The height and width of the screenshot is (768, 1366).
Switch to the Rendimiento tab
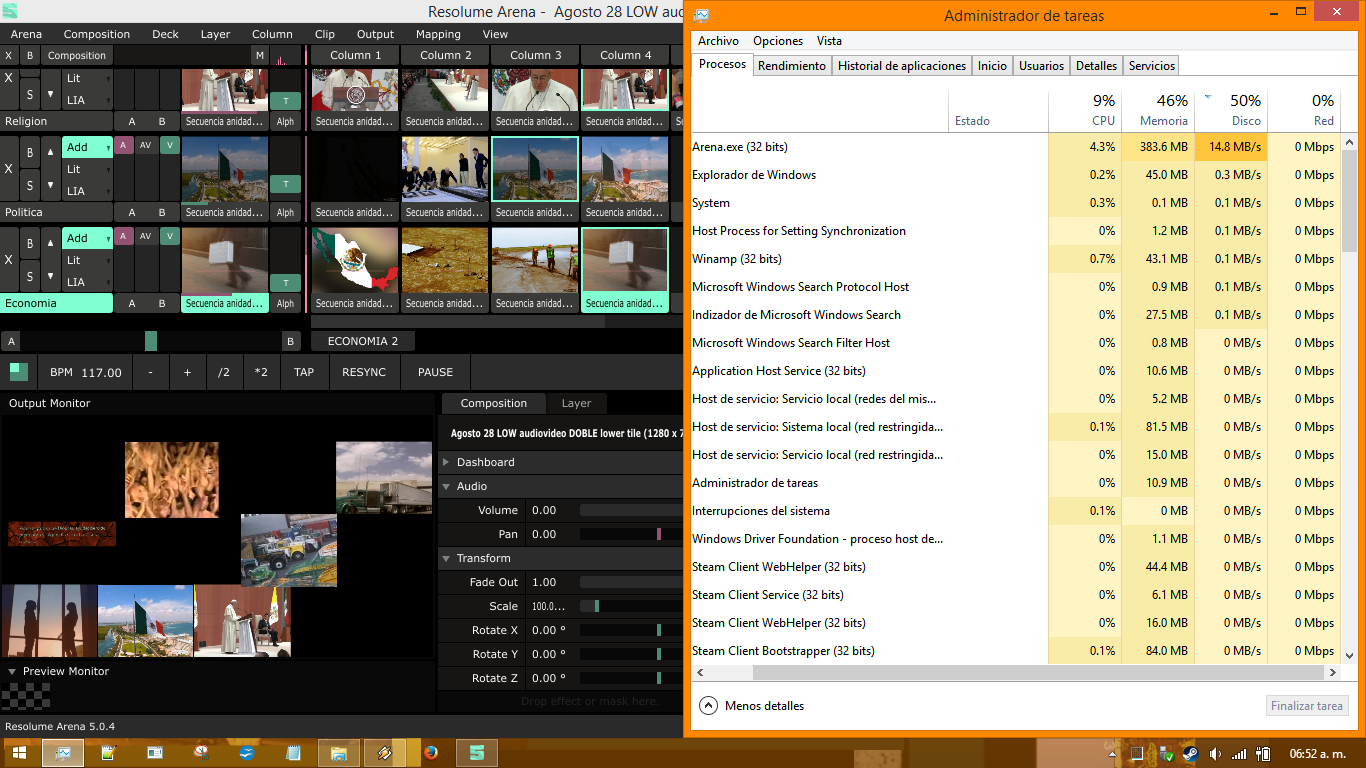click(x=791, y=65)
